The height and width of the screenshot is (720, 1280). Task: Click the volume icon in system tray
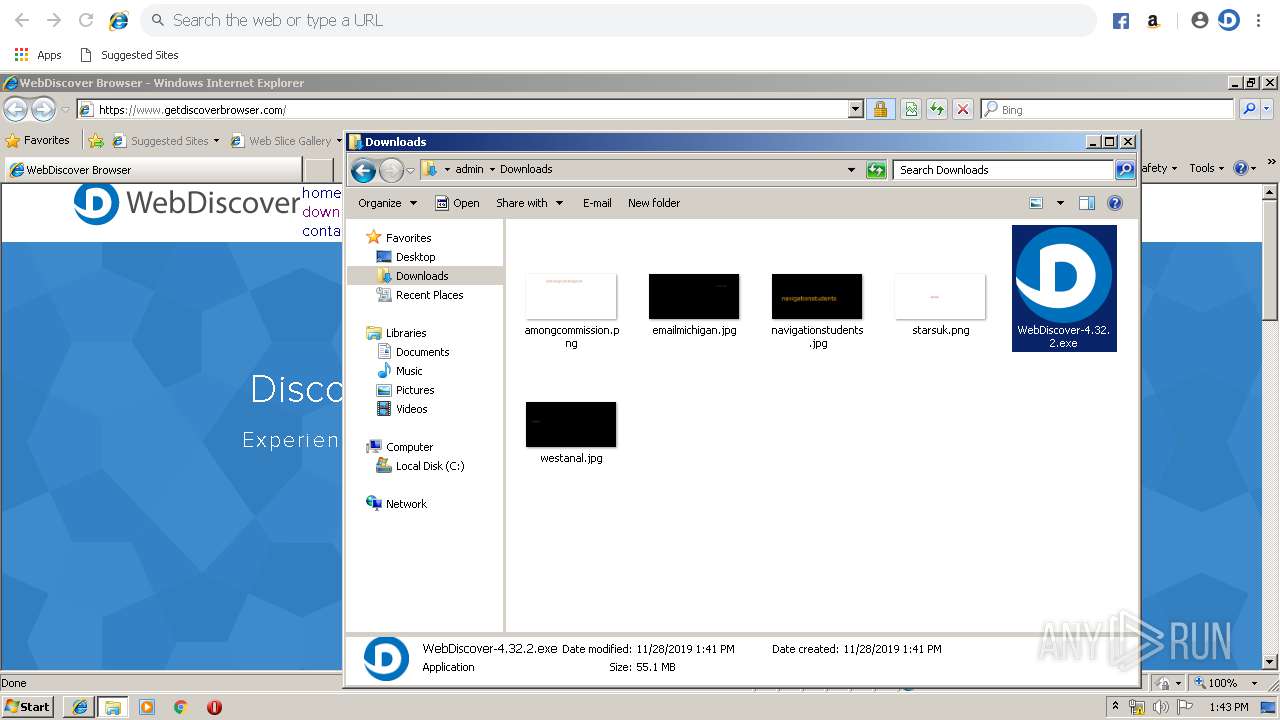click(1160, 707)
